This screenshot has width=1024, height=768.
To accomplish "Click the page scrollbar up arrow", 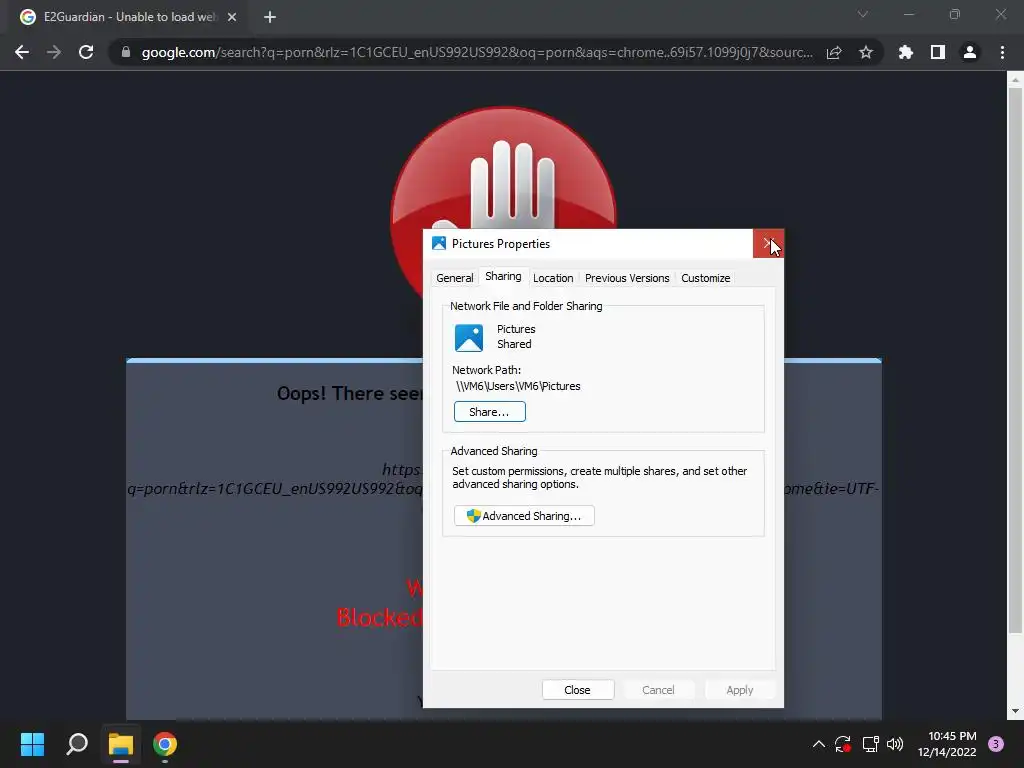I will pos(1015,80).
